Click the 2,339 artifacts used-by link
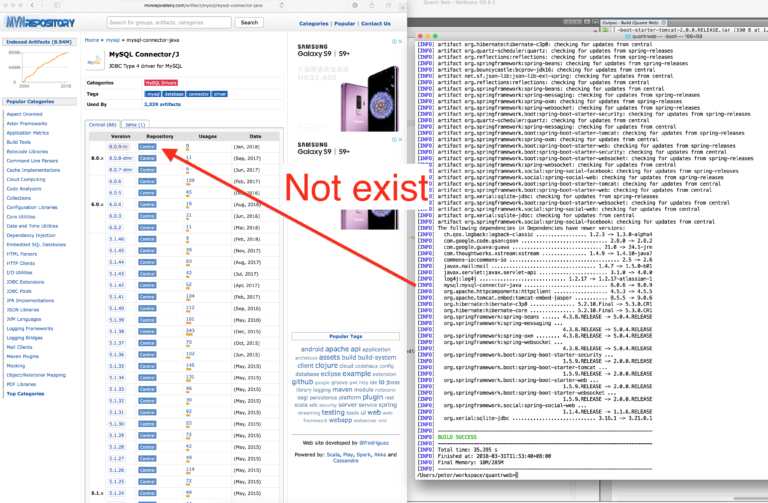The width and height of the screenshot is (768, 503). 163,104
